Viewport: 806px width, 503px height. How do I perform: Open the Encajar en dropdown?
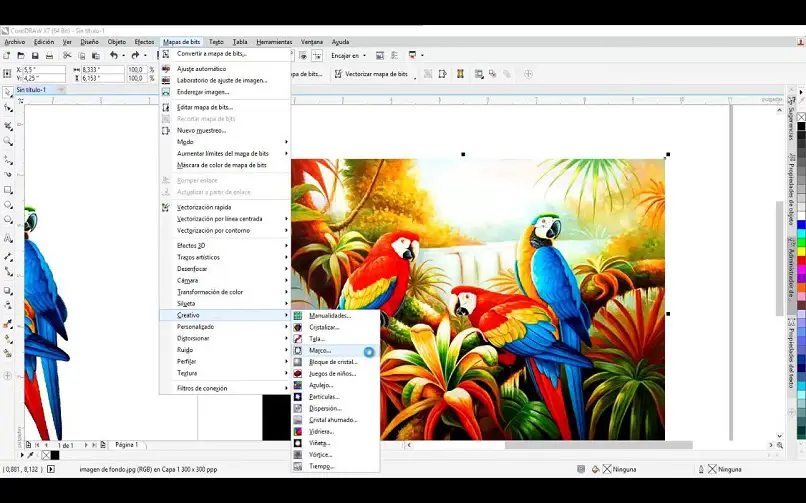tap(350, 56)
